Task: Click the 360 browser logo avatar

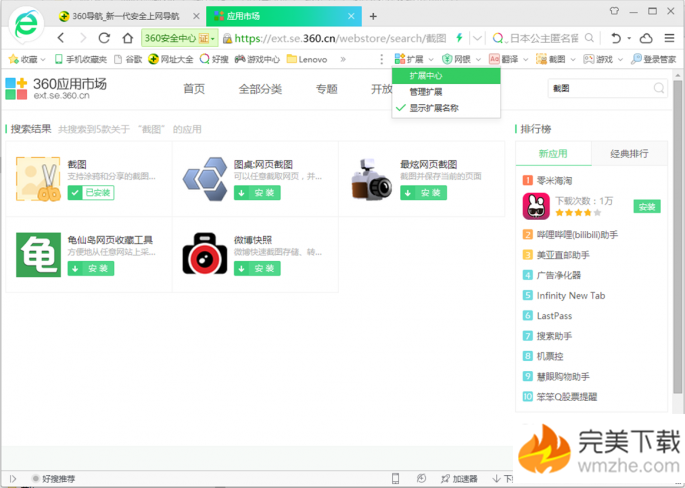Action: click(x=26, y=25)
